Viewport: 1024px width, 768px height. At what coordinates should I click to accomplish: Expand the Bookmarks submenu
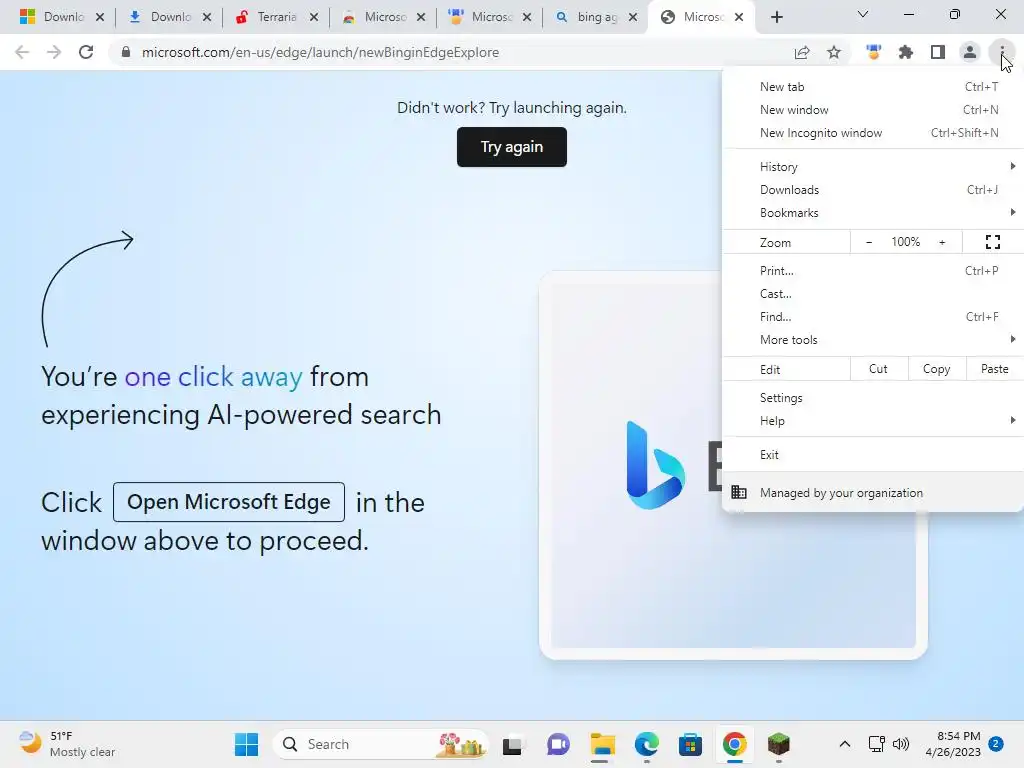pyautogui.click(x=873, y=213)
